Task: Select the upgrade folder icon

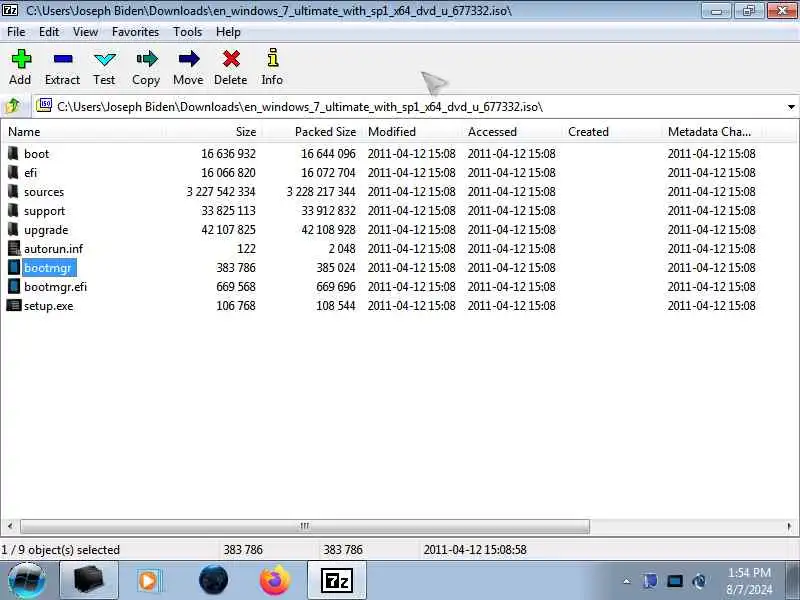Action: pos(13,229)
